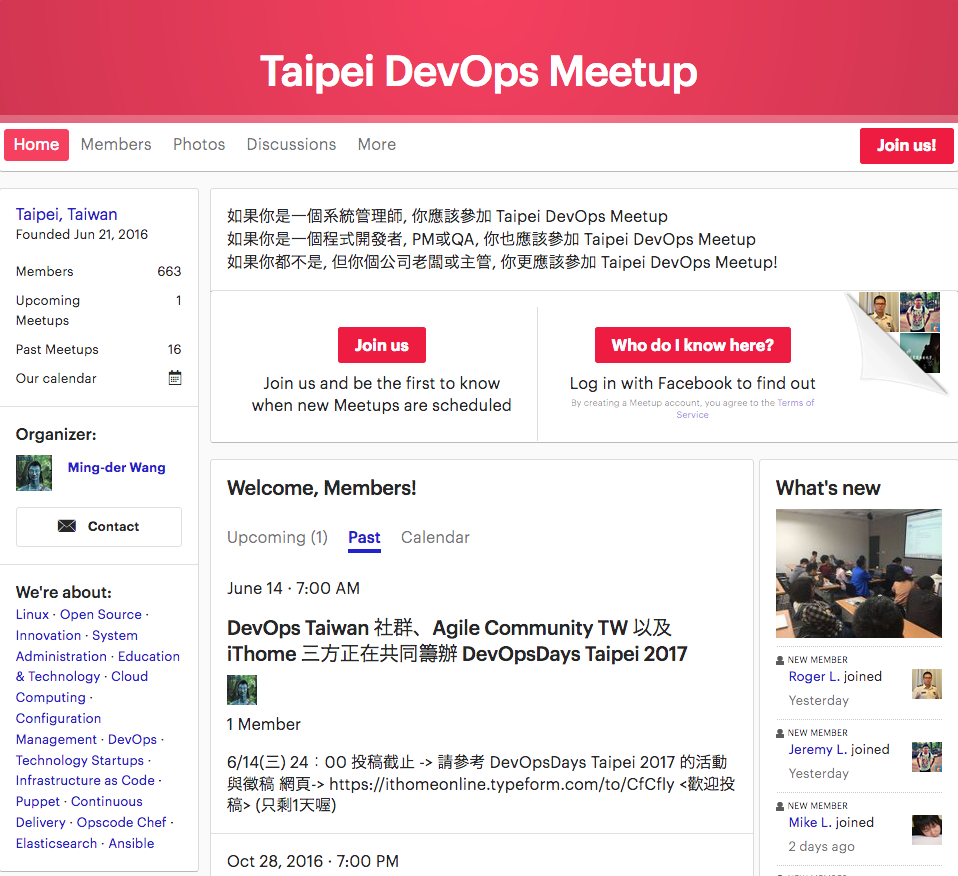Open the DevOps topic link
This screenshot has height=876, width=958.
tap(133, 739)
